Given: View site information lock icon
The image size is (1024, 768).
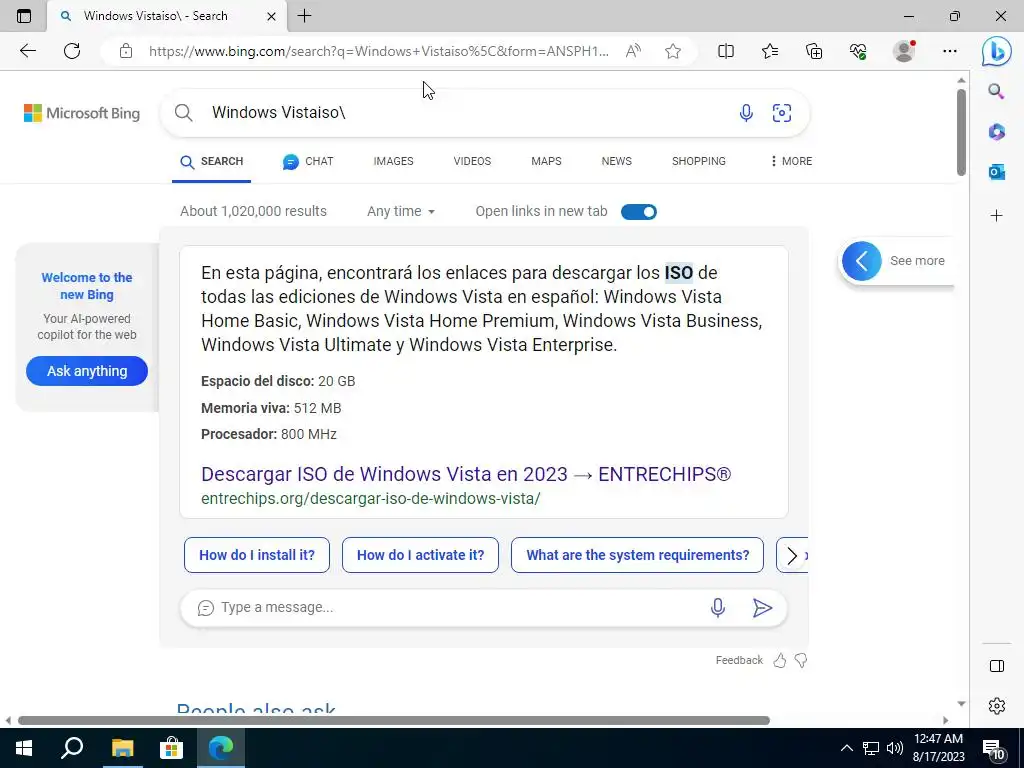Looking at the screenshot, I should pos(126,51).
